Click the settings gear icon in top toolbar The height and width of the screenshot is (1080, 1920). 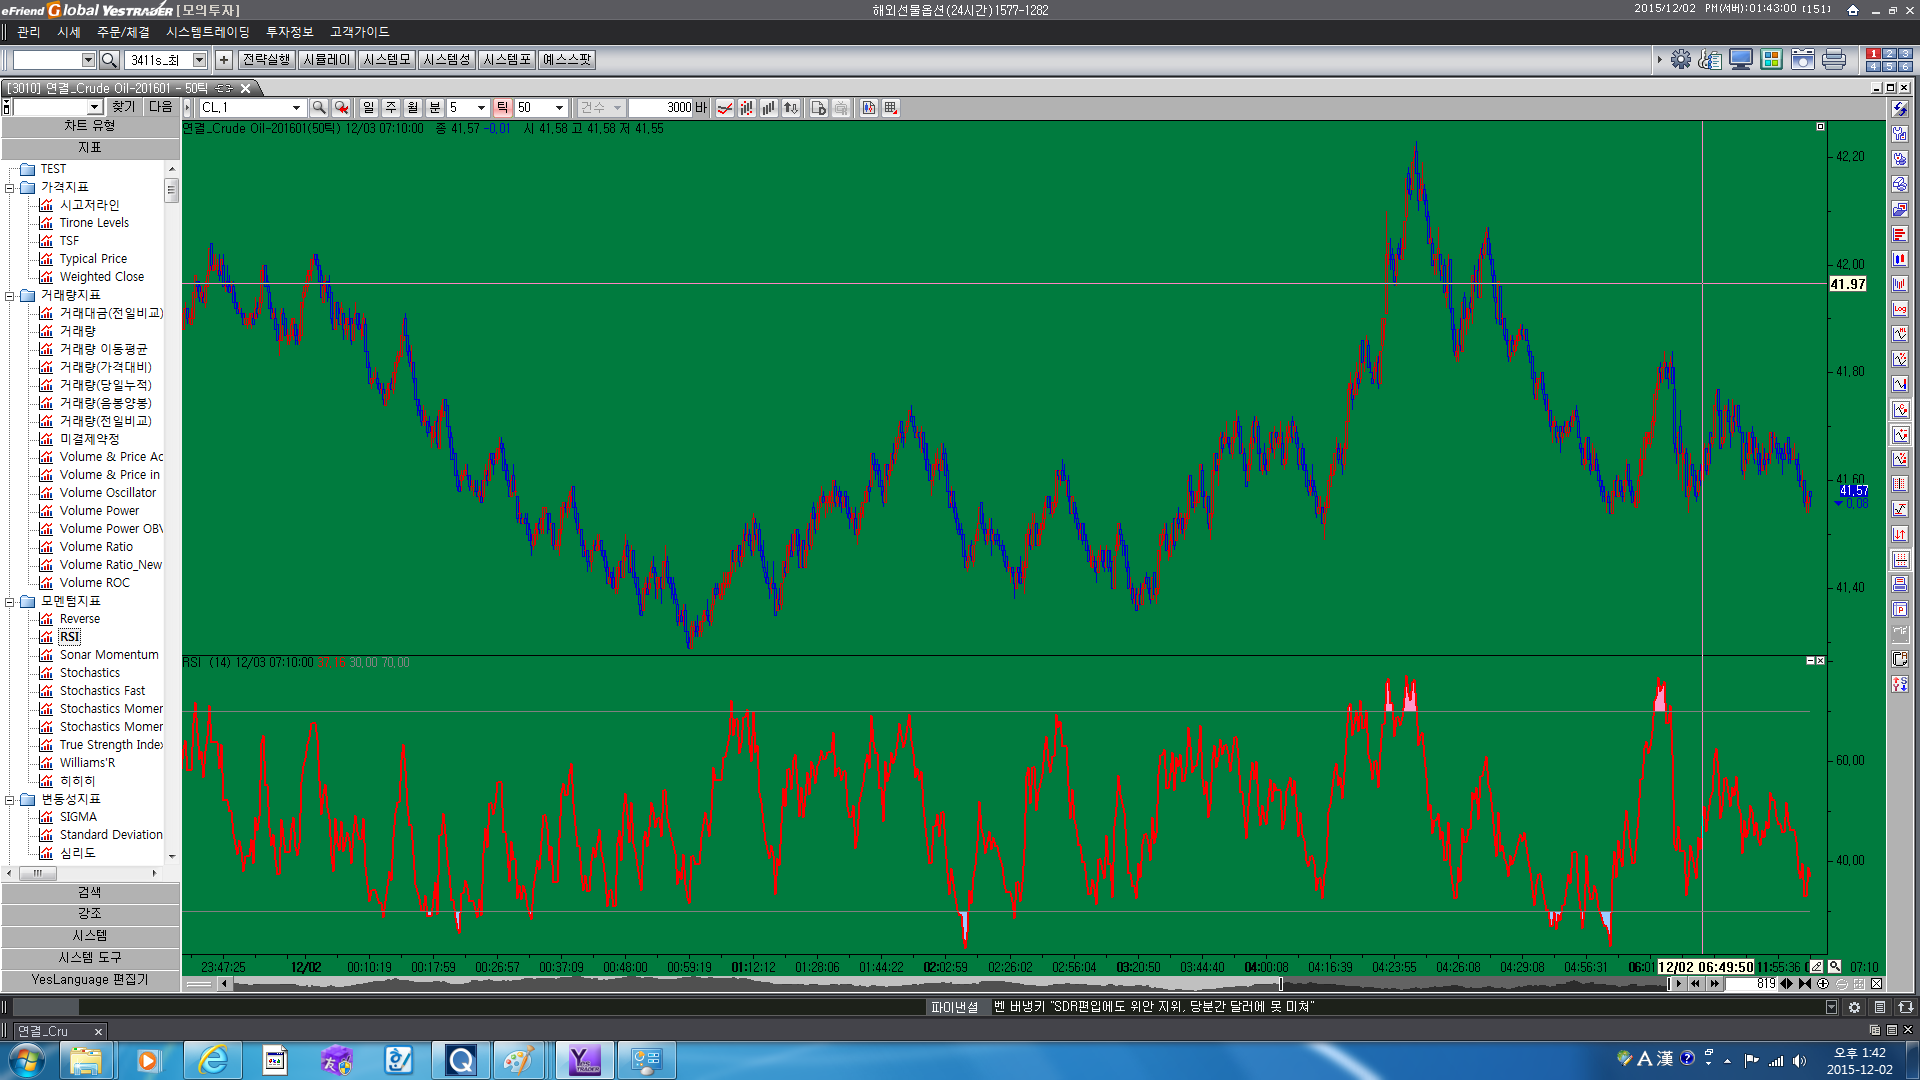tap(1681, 60)
